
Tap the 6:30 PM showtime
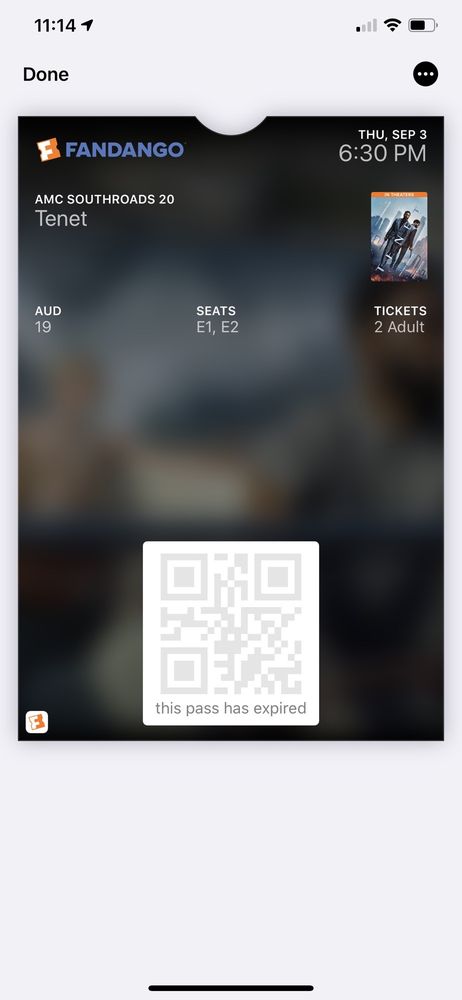pyautogui.click(x=382, y=154)
